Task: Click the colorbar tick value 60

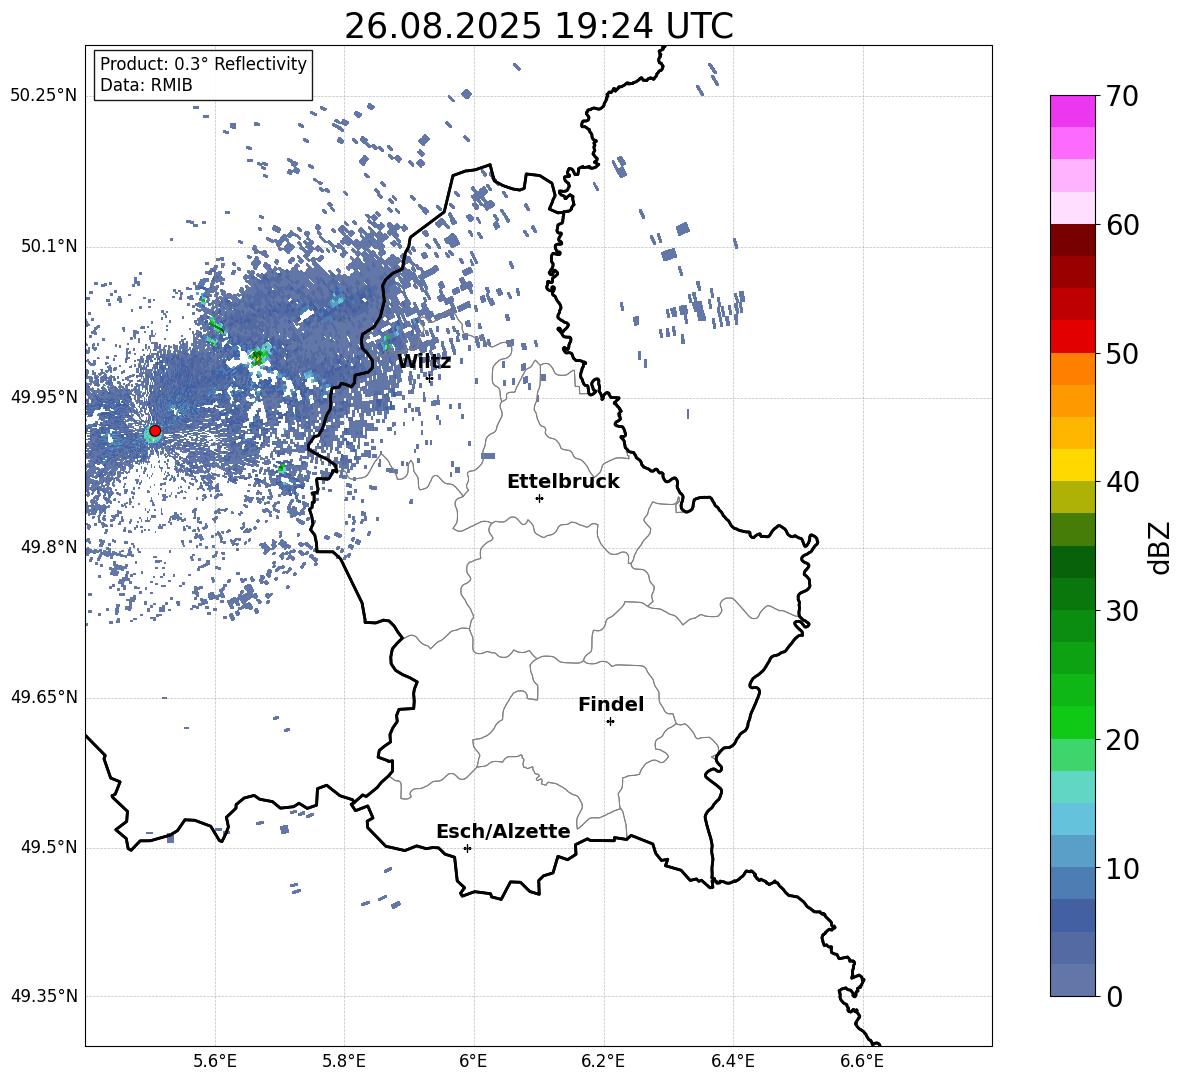Action: (1122, 225)
